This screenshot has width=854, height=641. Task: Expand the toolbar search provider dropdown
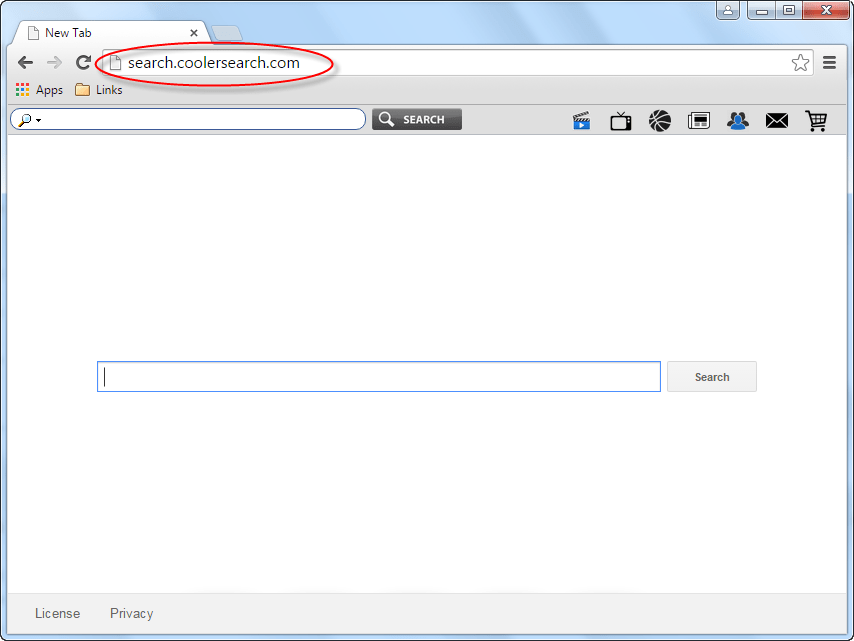click(x=39, y=120)
